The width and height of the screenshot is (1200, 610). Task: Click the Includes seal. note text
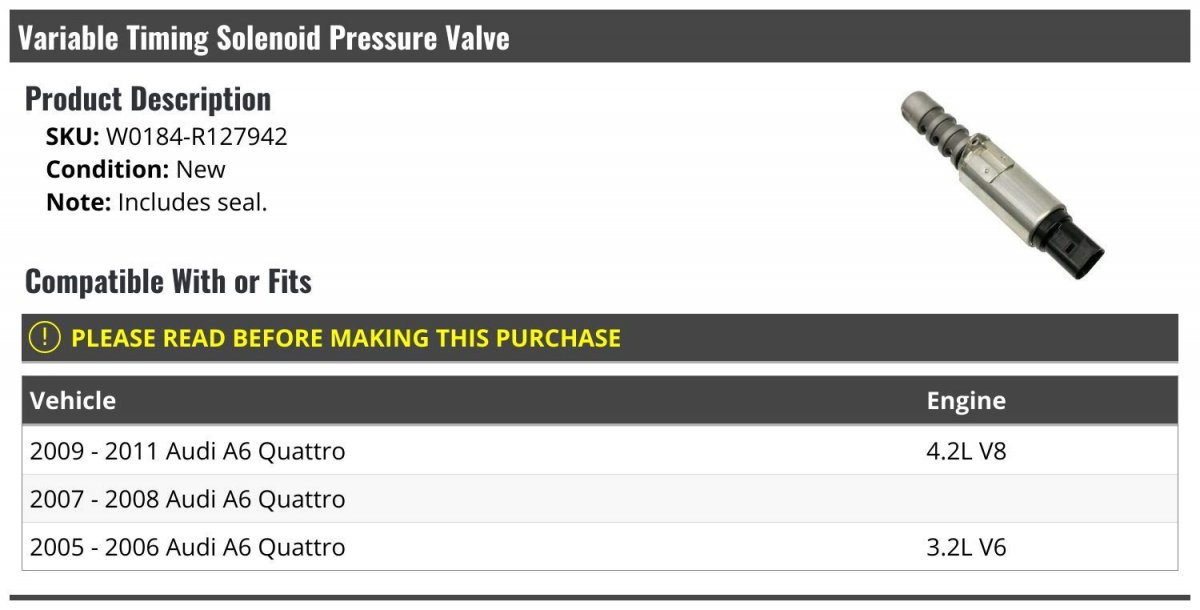click(192, 202)
